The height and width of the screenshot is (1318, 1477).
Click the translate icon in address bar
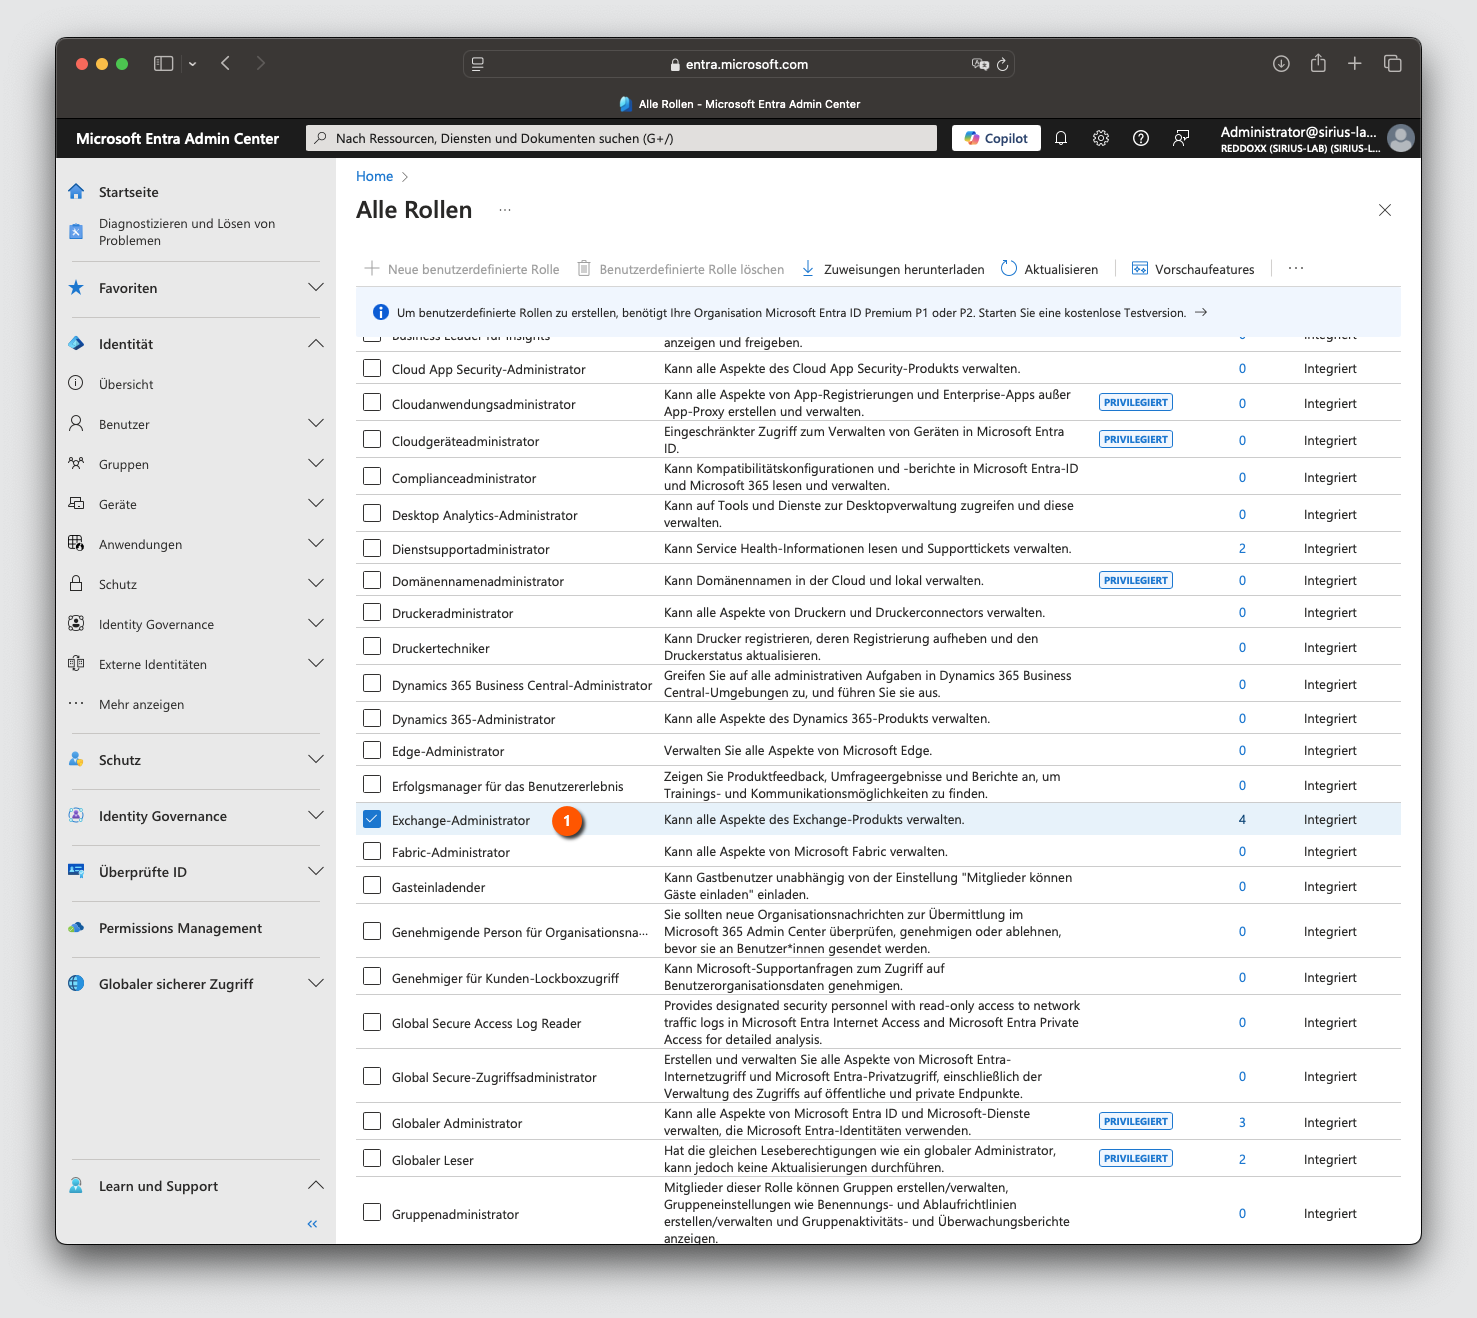point(980,64)
